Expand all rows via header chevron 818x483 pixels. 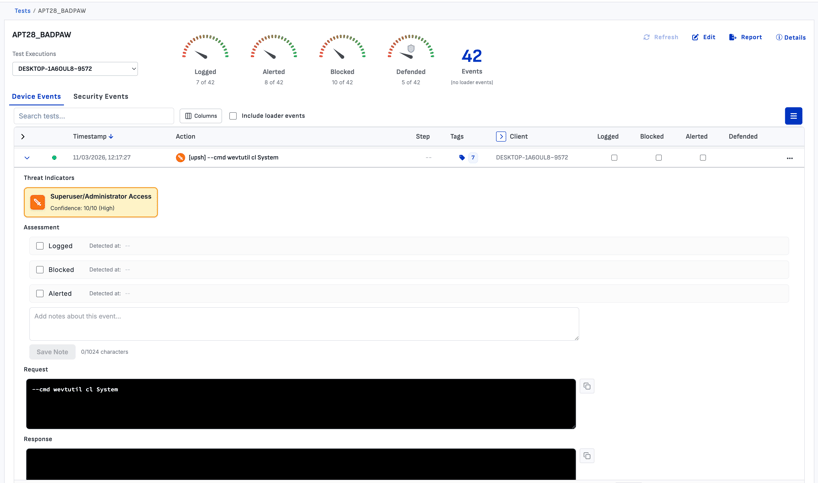coord(23,137)
